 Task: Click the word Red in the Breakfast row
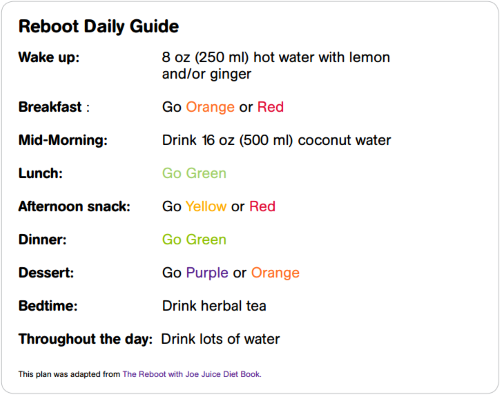[x=271, y=107]
